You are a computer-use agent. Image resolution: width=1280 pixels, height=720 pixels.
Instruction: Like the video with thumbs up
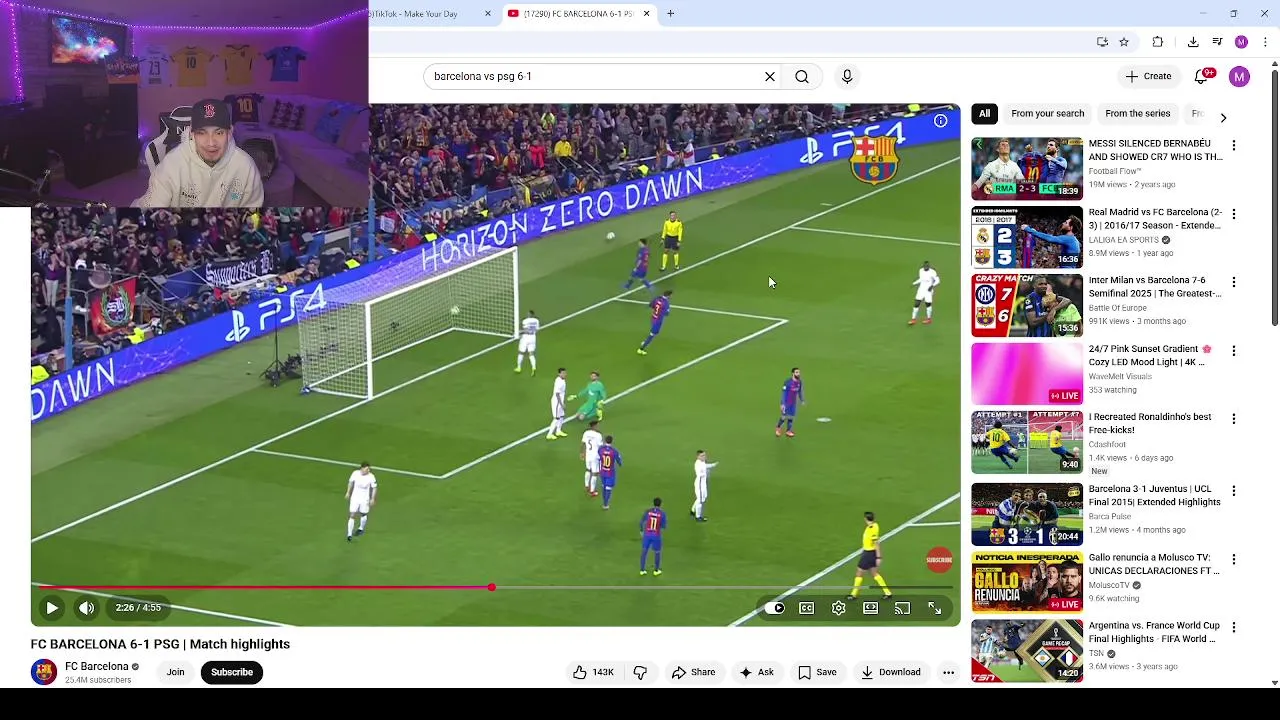point(593,672)
